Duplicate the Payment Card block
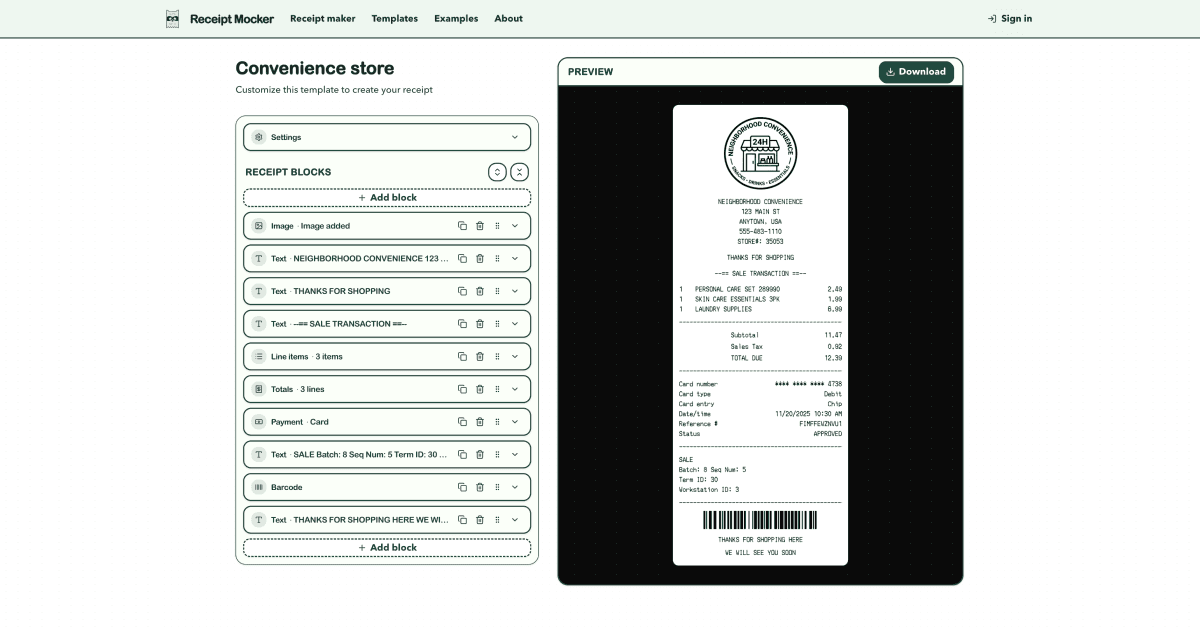The image size is (1200, 630). click(462, 422)
